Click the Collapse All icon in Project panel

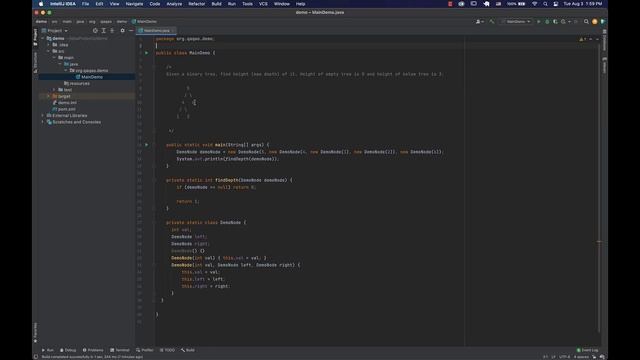click(112, 31)
